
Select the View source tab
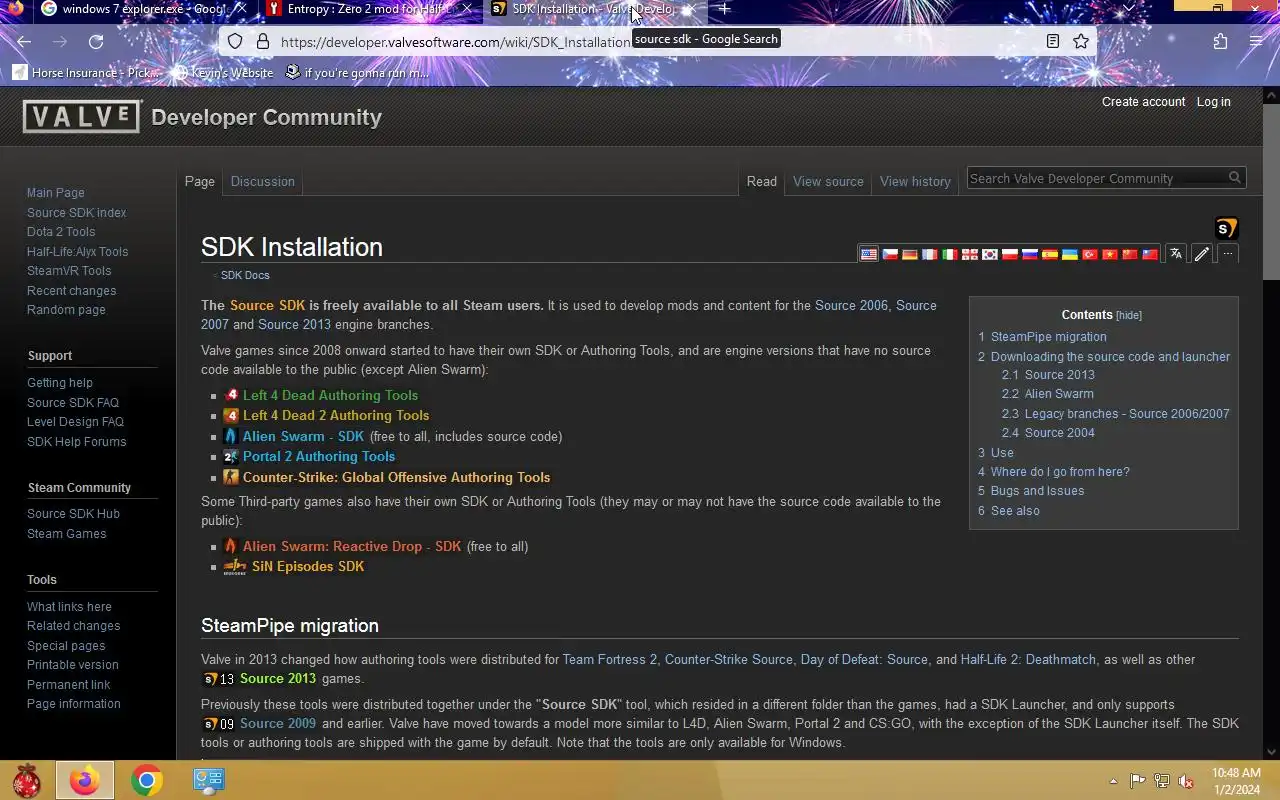pyautogui.click(x=828, y=181)
